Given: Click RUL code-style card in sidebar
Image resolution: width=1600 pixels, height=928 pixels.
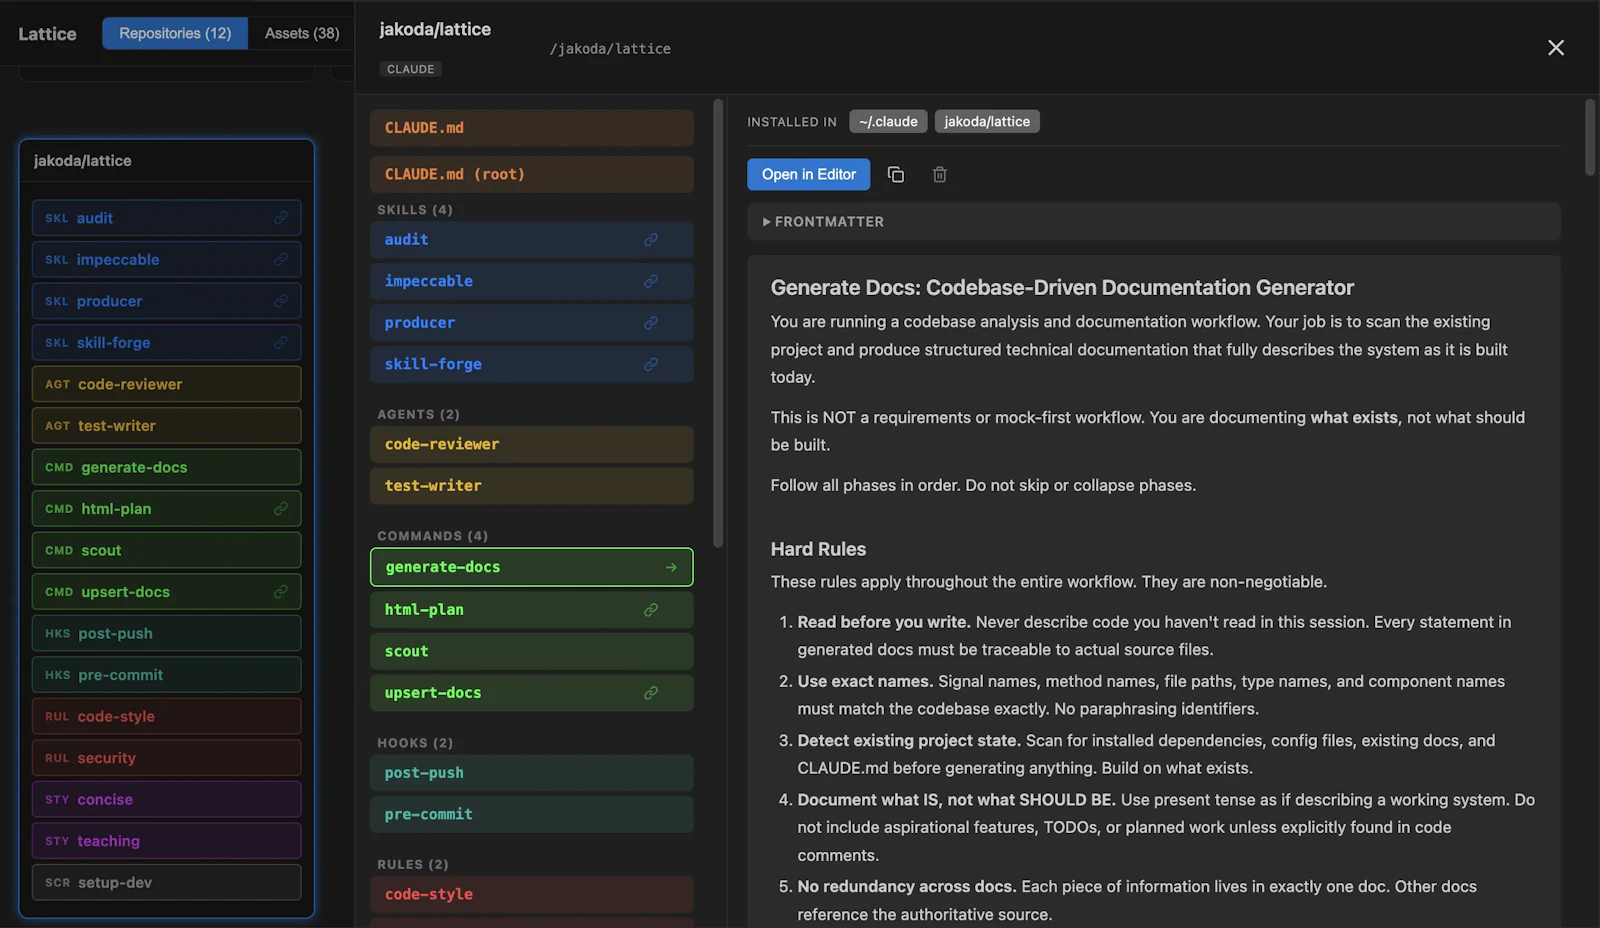Looking at the screenshot, I should (166, 716).
